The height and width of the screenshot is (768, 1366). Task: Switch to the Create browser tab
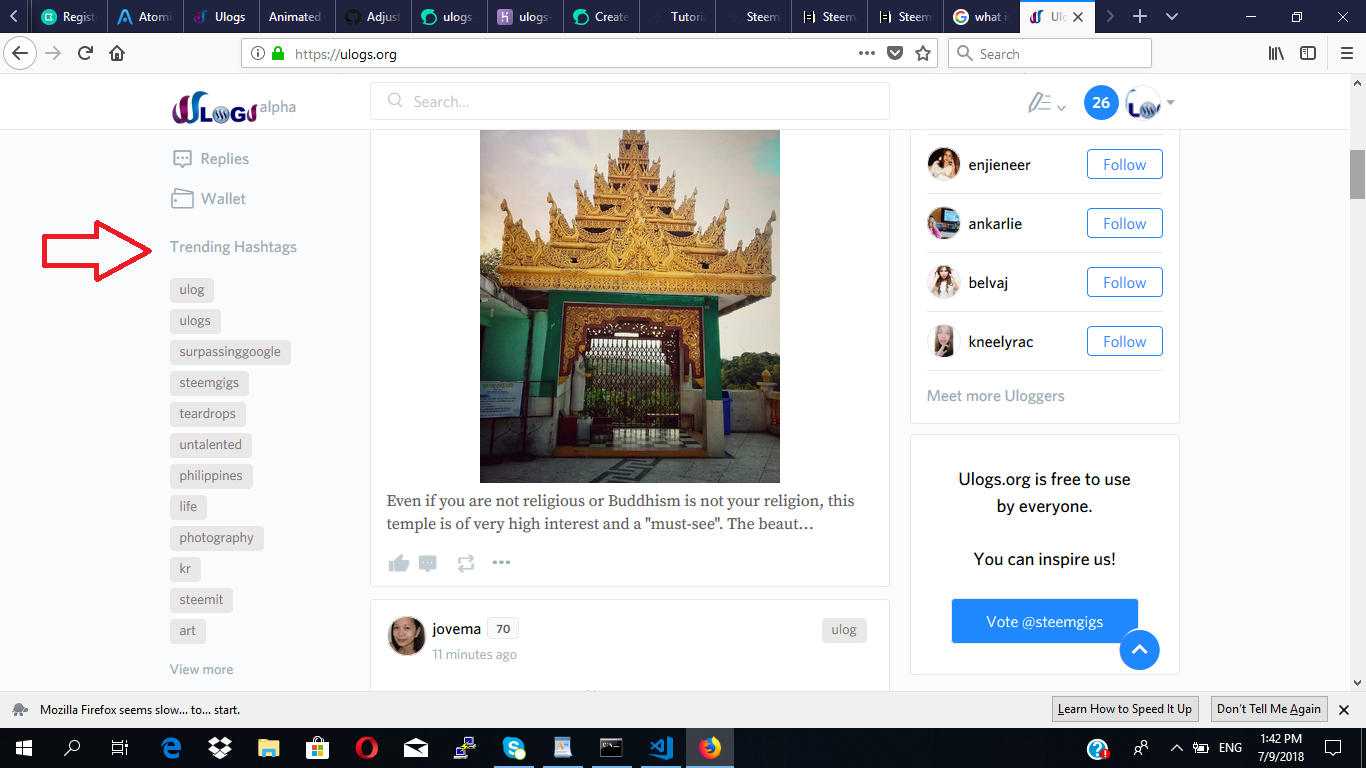[601, 16]
